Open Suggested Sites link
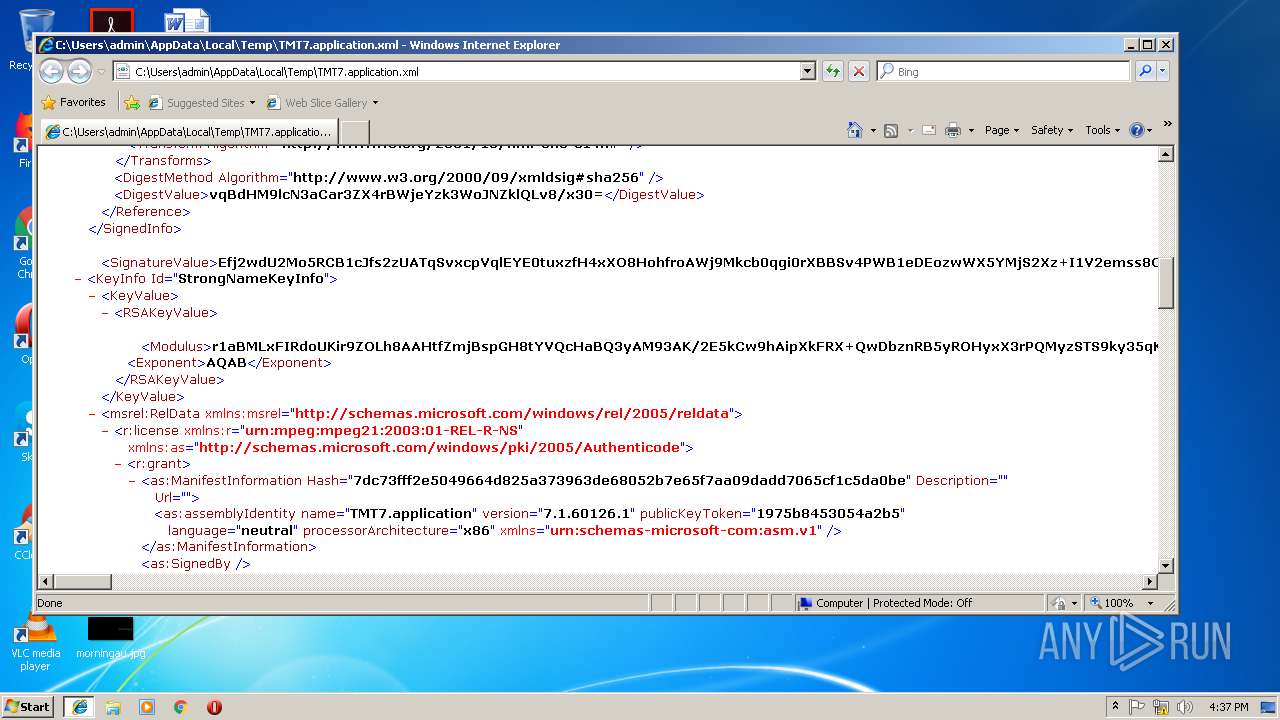Viewport: 1280px width, 720px height. [x=201, y=103]
